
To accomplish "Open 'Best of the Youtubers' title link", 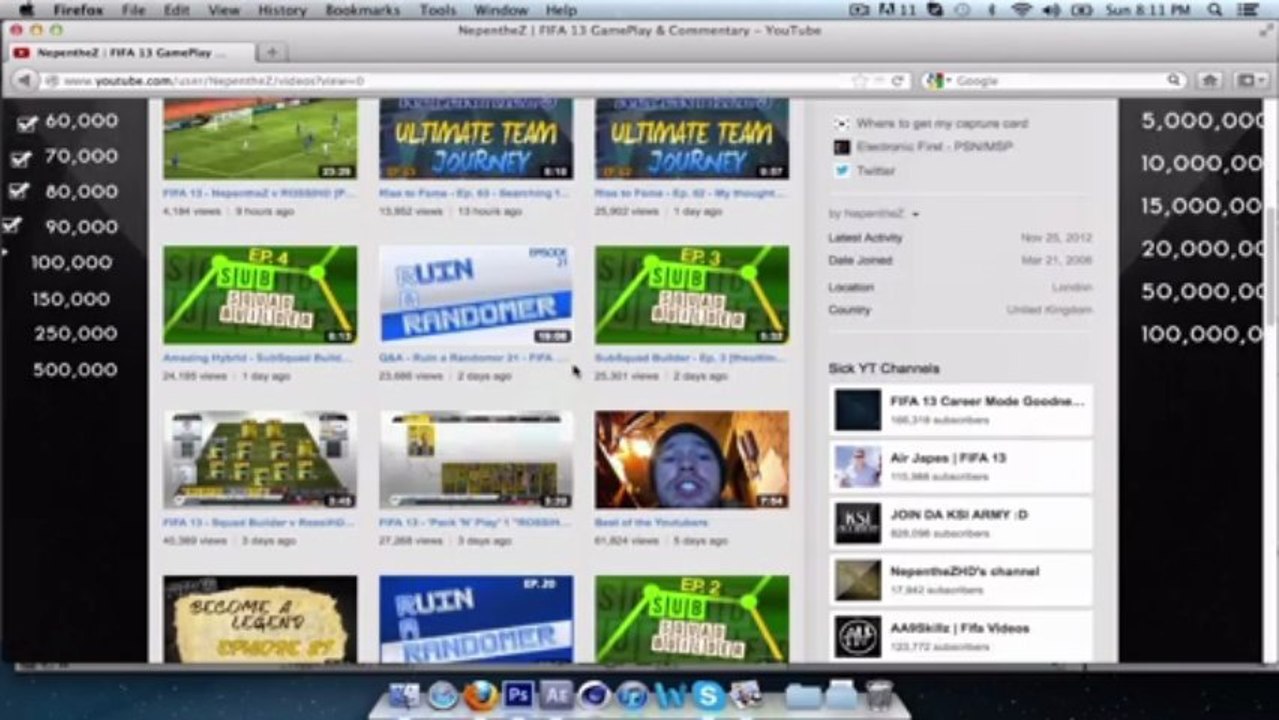I will (651, 522).
